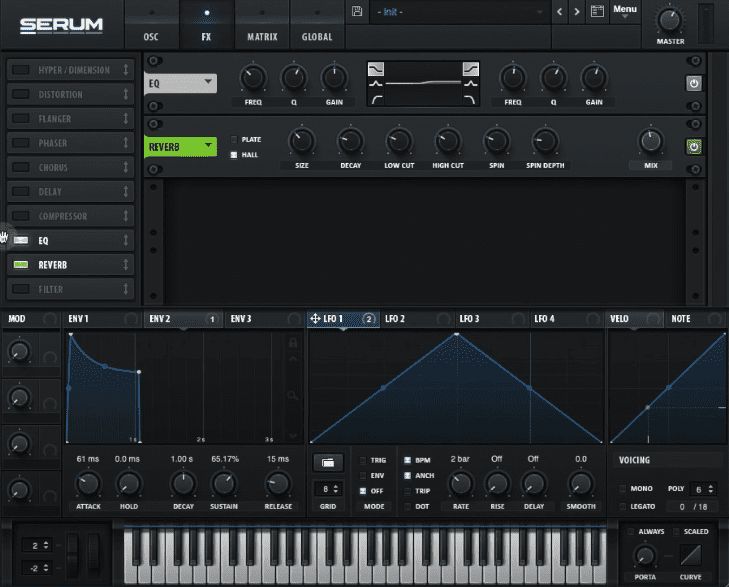Screen dimensions: 729x587
Task: Enable the Hyper/Dimension effect
Action: (21, 70)
